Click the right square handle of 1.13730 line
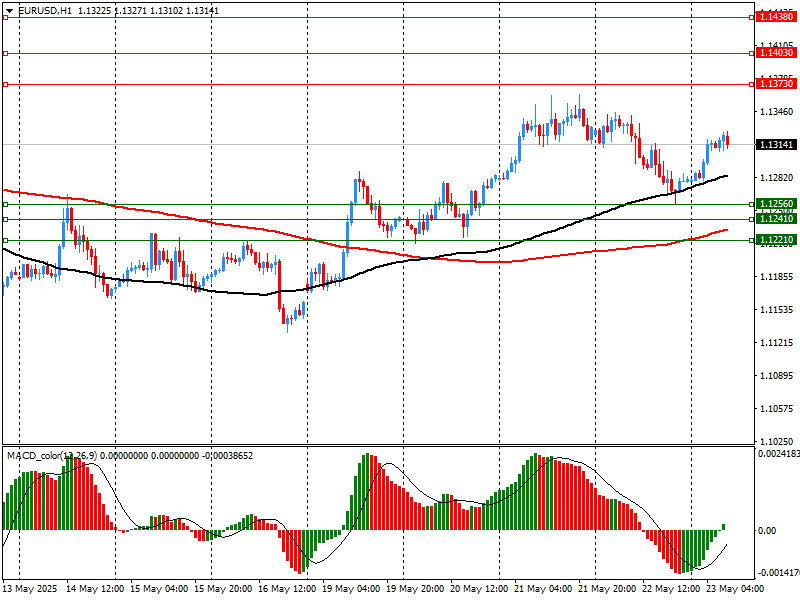The image size is (800, 600). tap(752, 85)
